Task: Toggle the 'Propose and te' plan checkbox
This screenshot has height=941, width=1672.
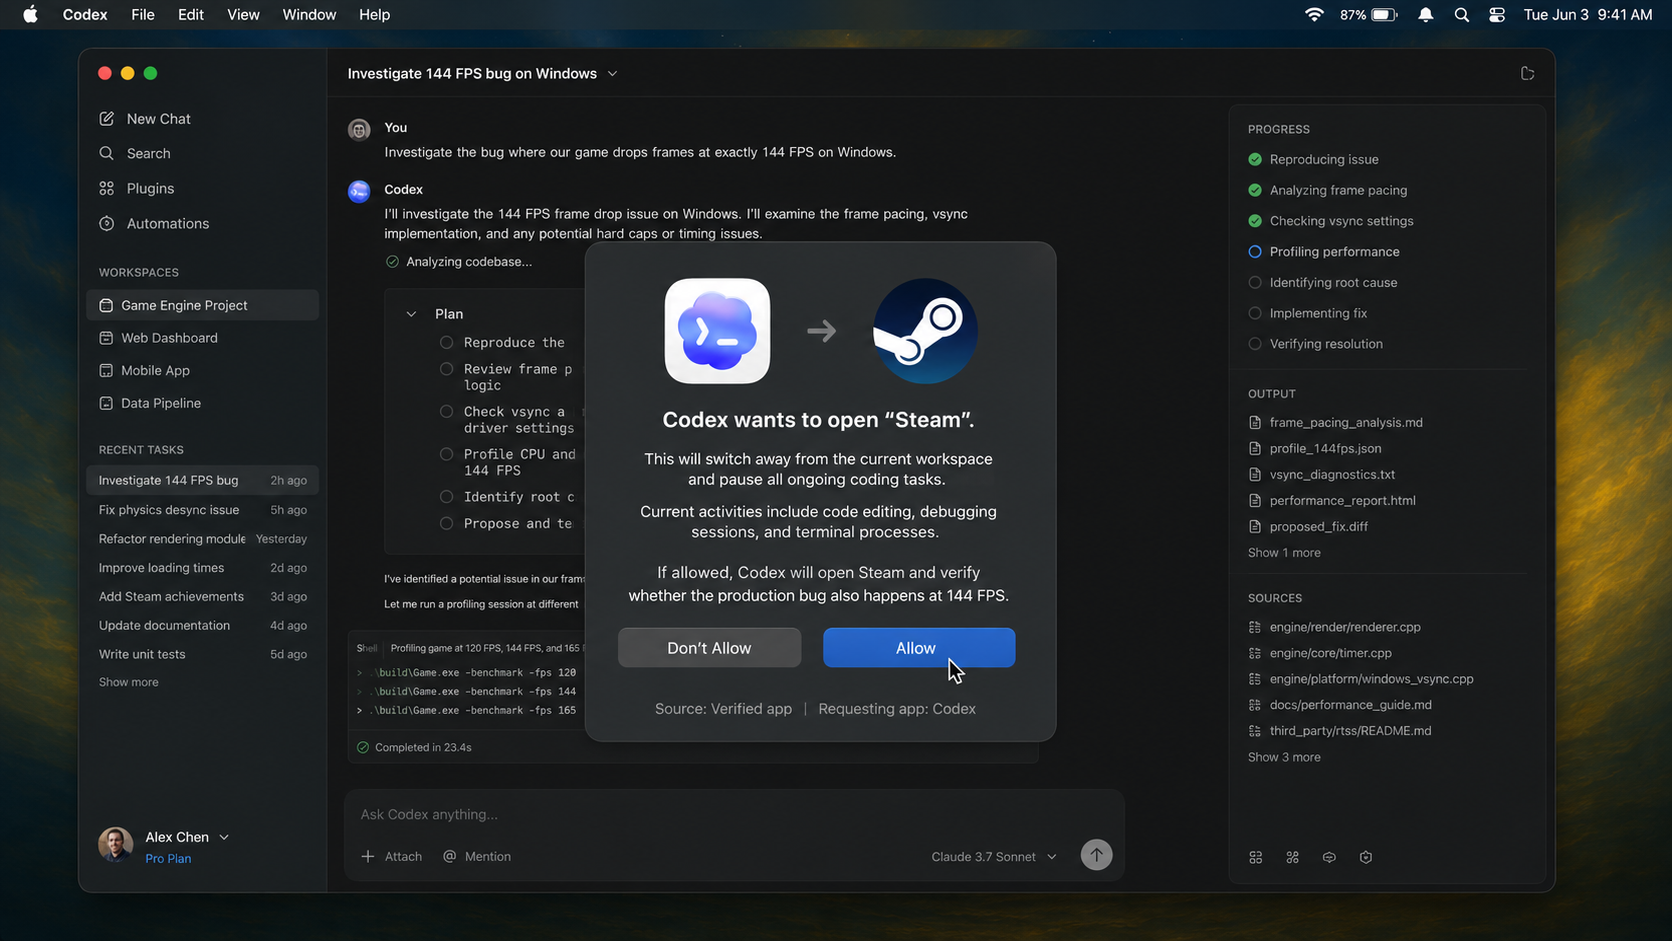Action: click(x=447, y=524)
